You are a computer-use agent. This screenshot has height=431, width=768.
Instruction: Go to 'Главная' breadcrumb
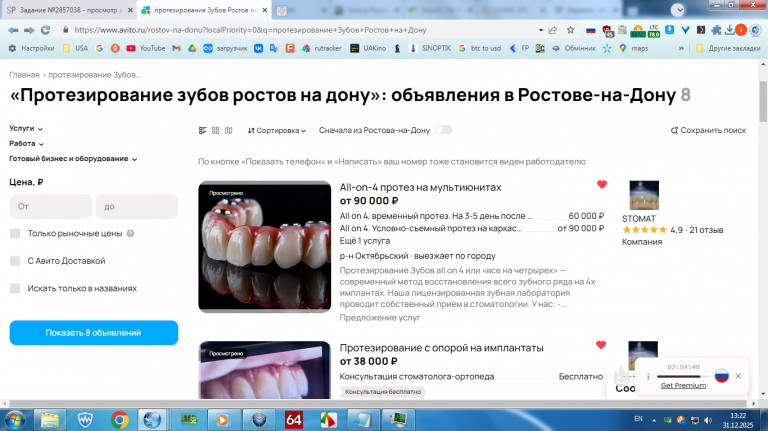coord(24,75)
